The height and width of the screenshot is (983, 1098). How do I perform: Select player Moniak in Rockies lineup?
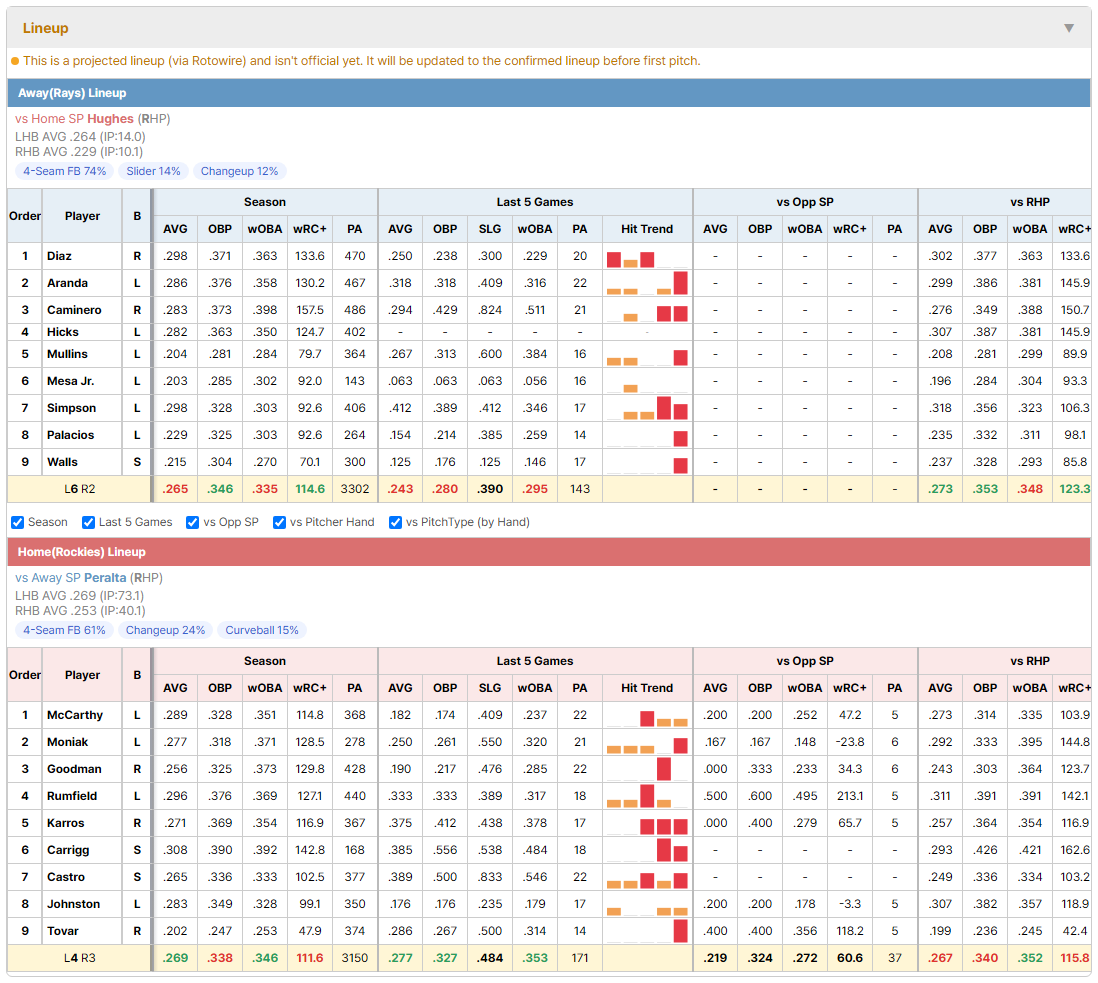pos(68,743)
